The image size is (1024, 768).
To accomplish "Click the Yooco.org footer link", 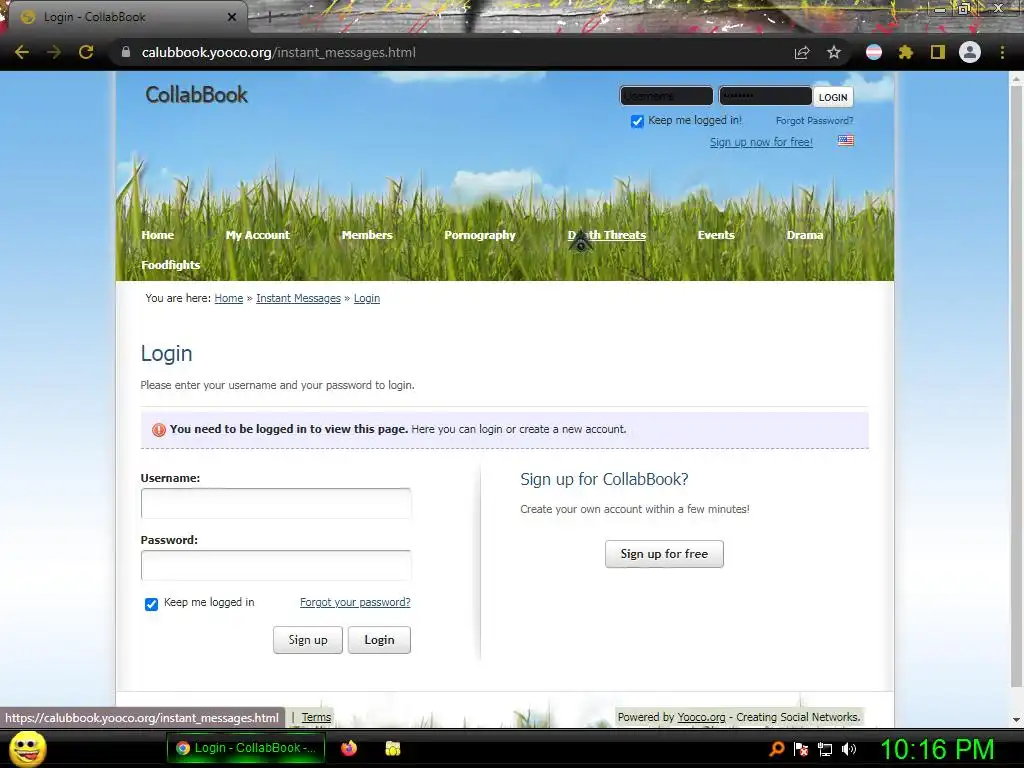I will [701, 717].
